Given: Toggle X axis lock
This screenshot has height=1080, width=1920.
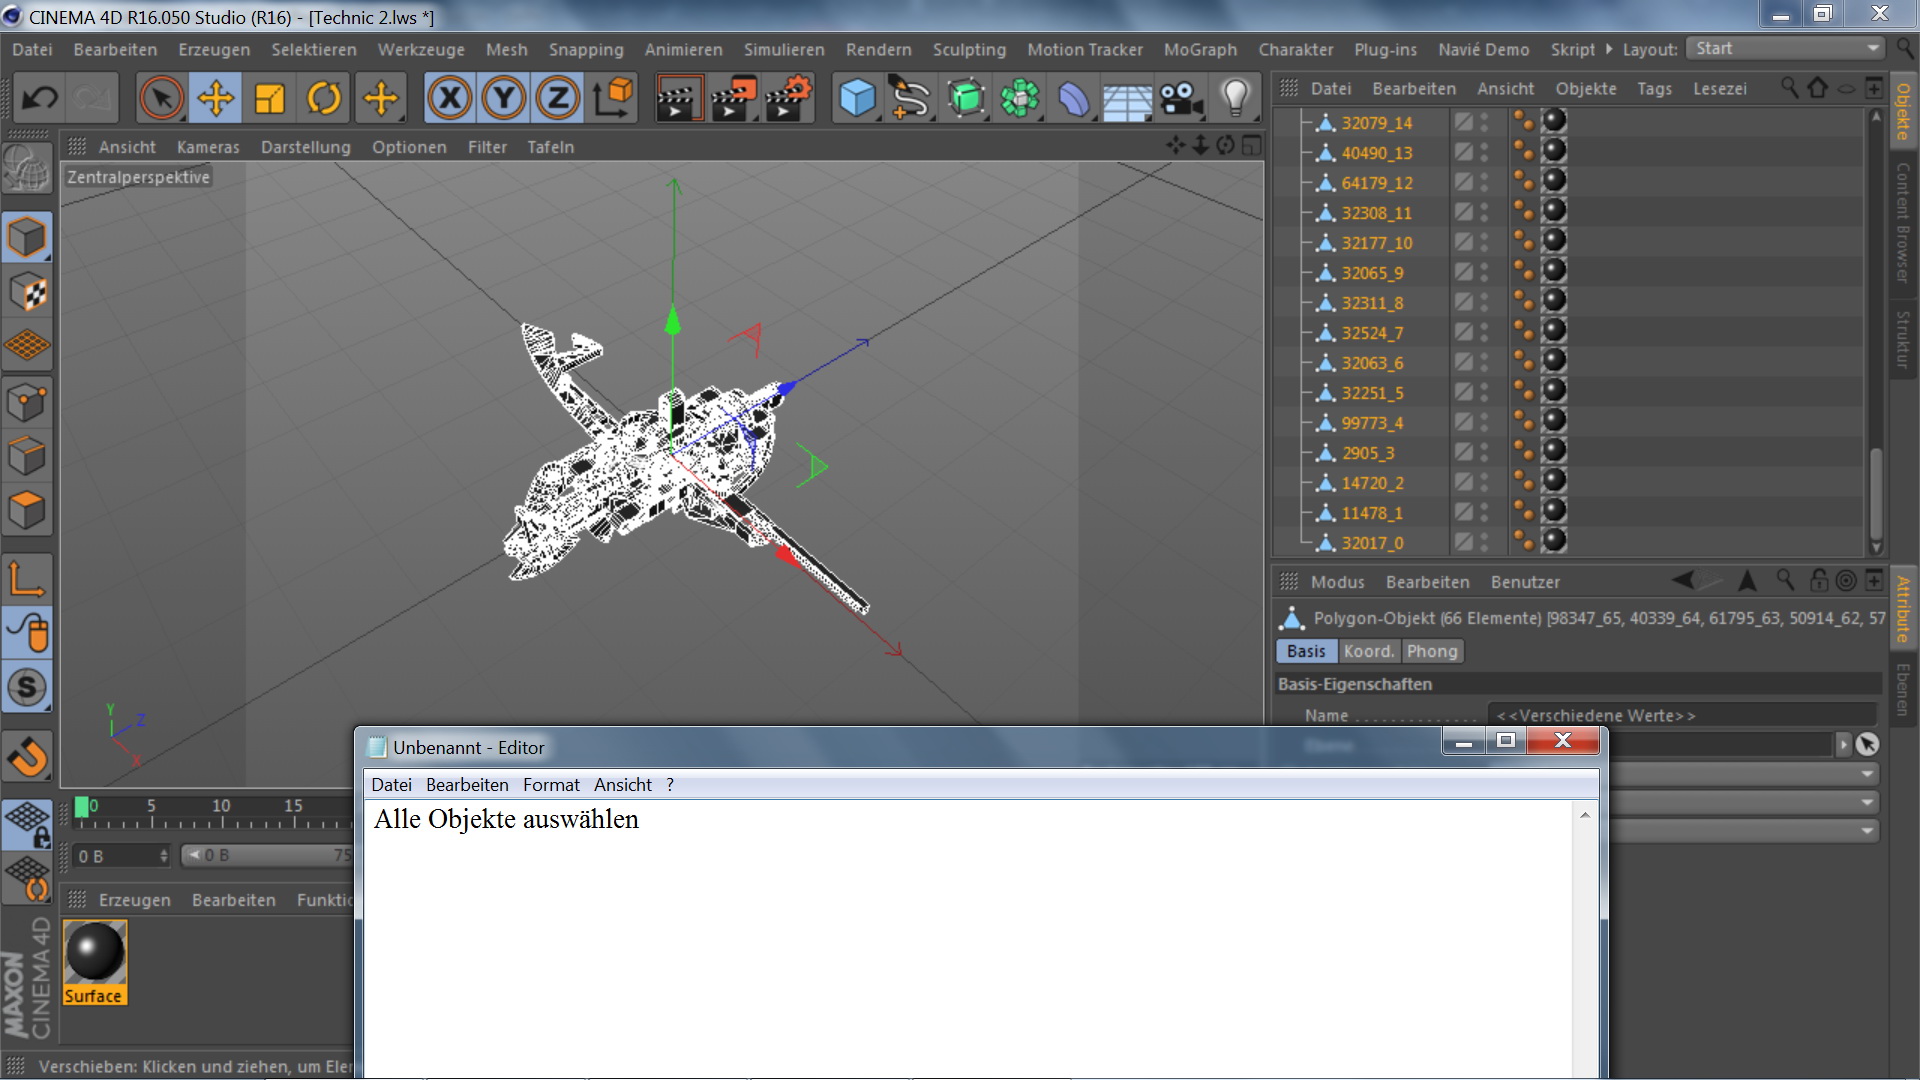Looking at the screenshot, I should click(450, 98).
